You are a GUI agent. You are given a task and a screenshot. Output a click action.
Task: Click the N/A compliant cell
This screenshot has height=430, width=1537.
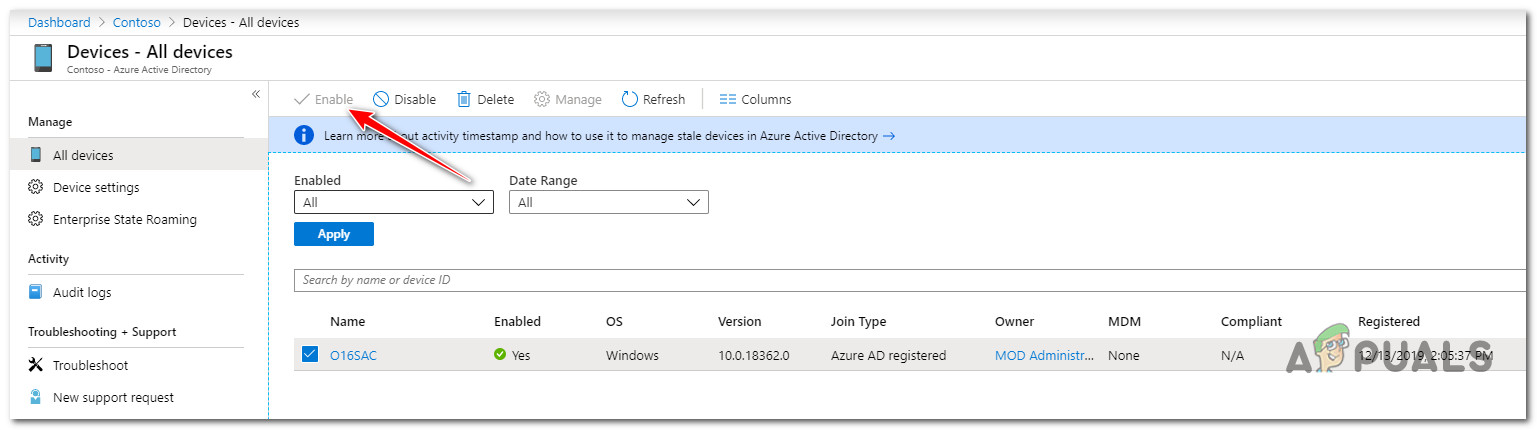(x=1233, y=355)
